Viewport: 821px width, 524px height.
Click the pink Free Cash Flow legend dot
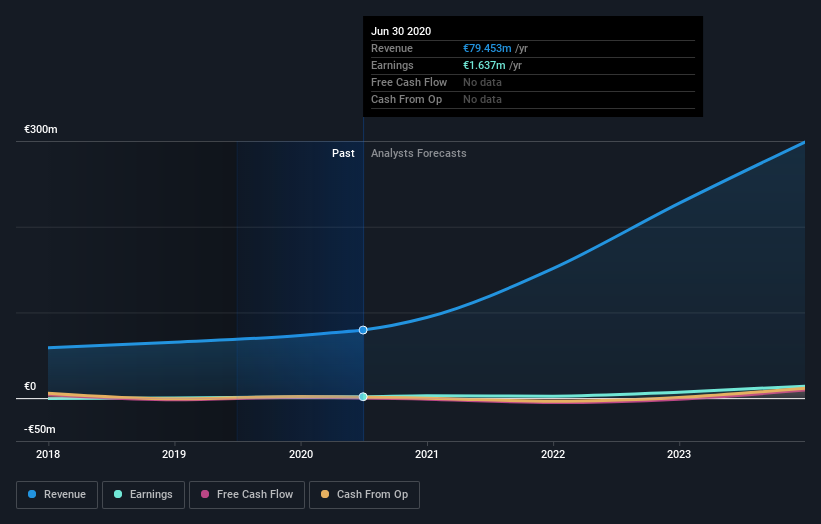coord(205,494)
